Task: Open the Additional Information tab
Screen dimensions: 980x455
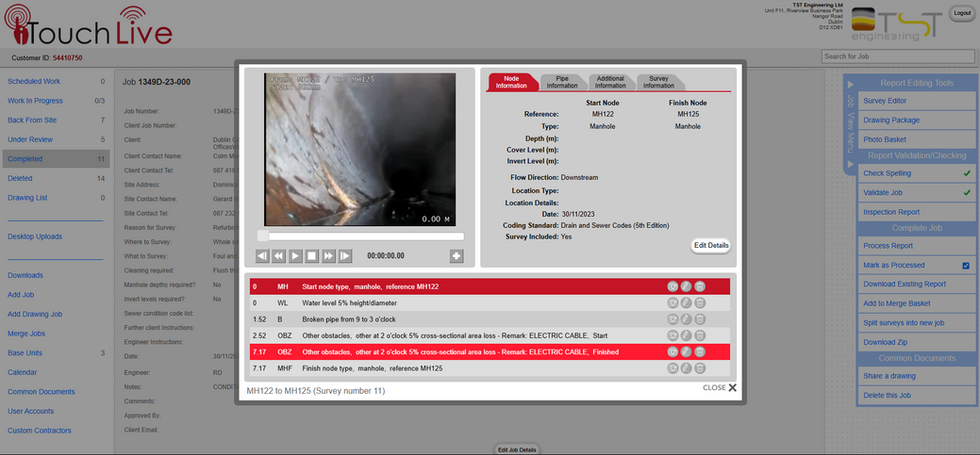Action: coord(611,82)
